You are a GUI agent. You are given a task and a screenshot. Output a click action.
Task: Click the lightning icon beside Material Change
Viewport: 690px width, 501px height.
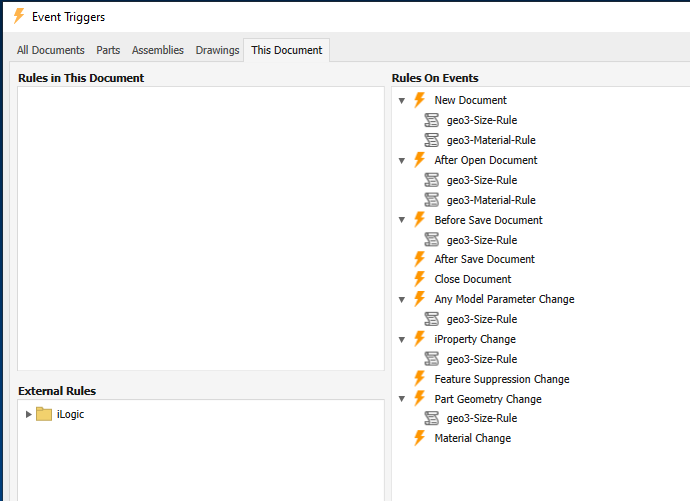pyautogui.click(x=420, y=438)
